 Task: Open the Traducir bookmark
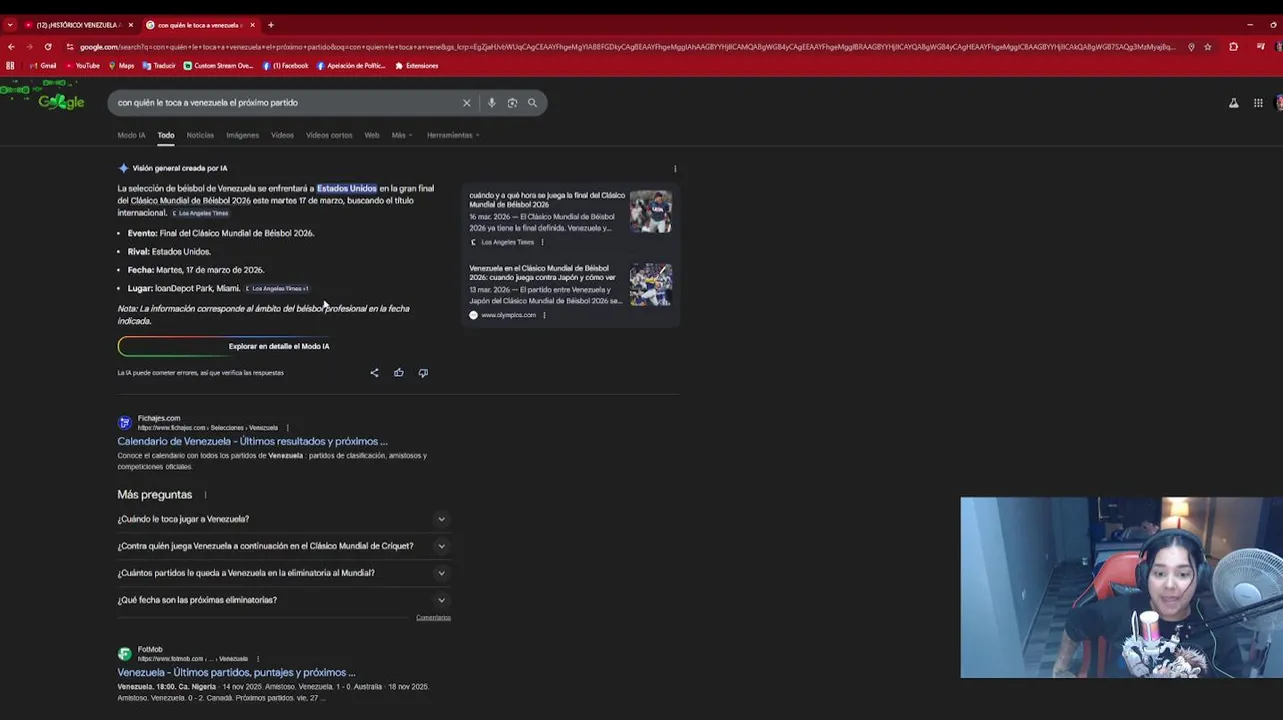(159, 66)
